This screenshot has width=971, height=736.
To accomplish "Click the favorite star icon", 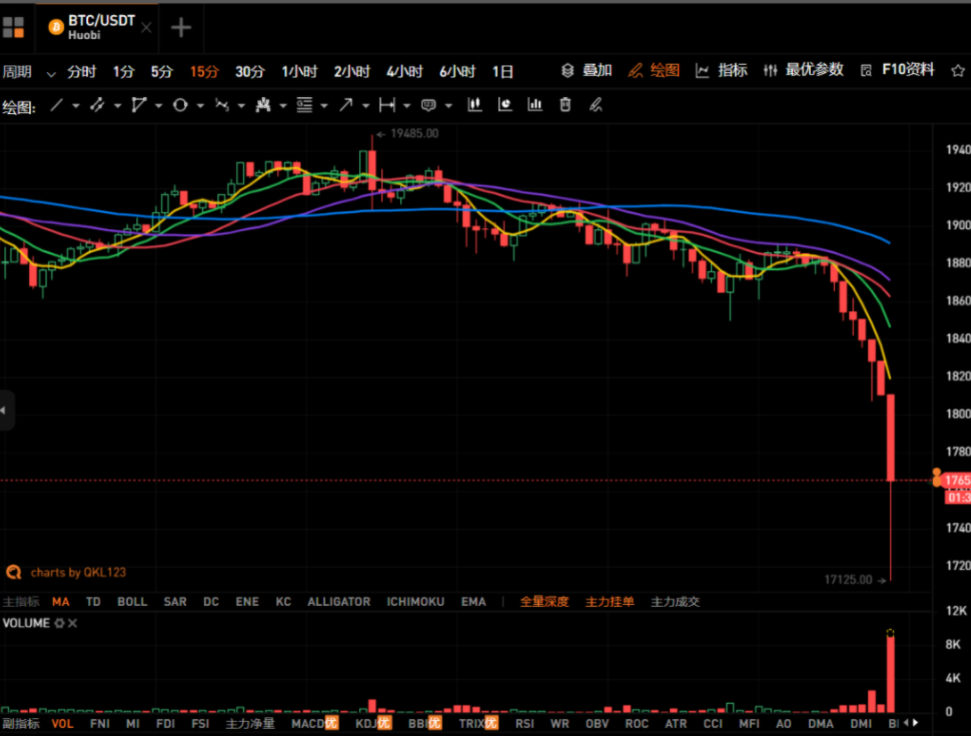I will pyautogui.click(x=958, y=71).
